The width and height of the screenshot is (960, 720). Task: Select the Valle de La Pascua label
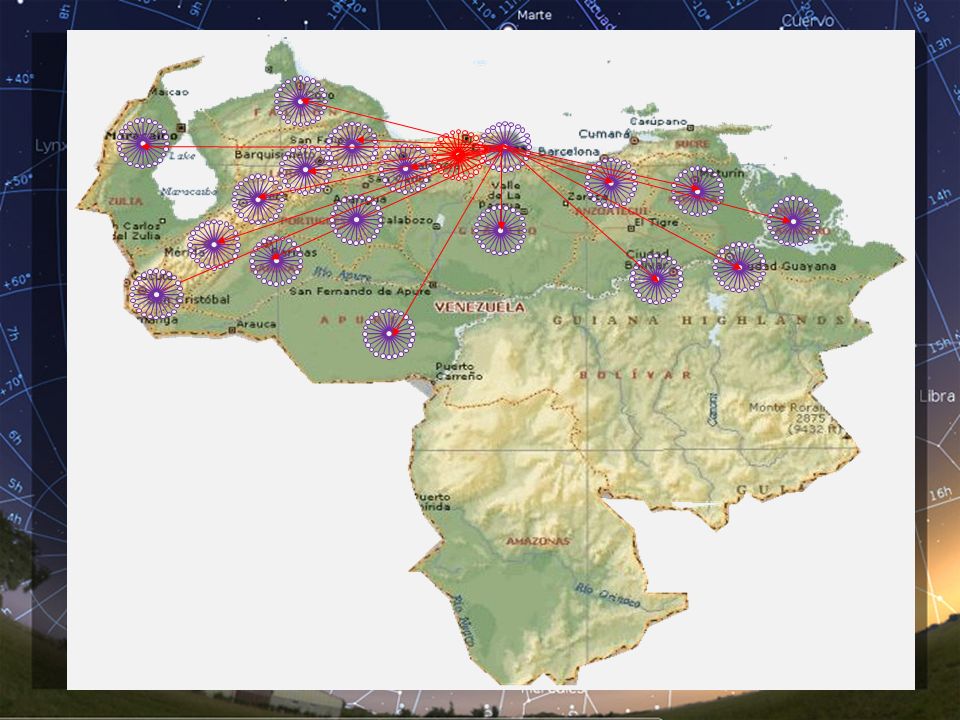click(501, 195)
